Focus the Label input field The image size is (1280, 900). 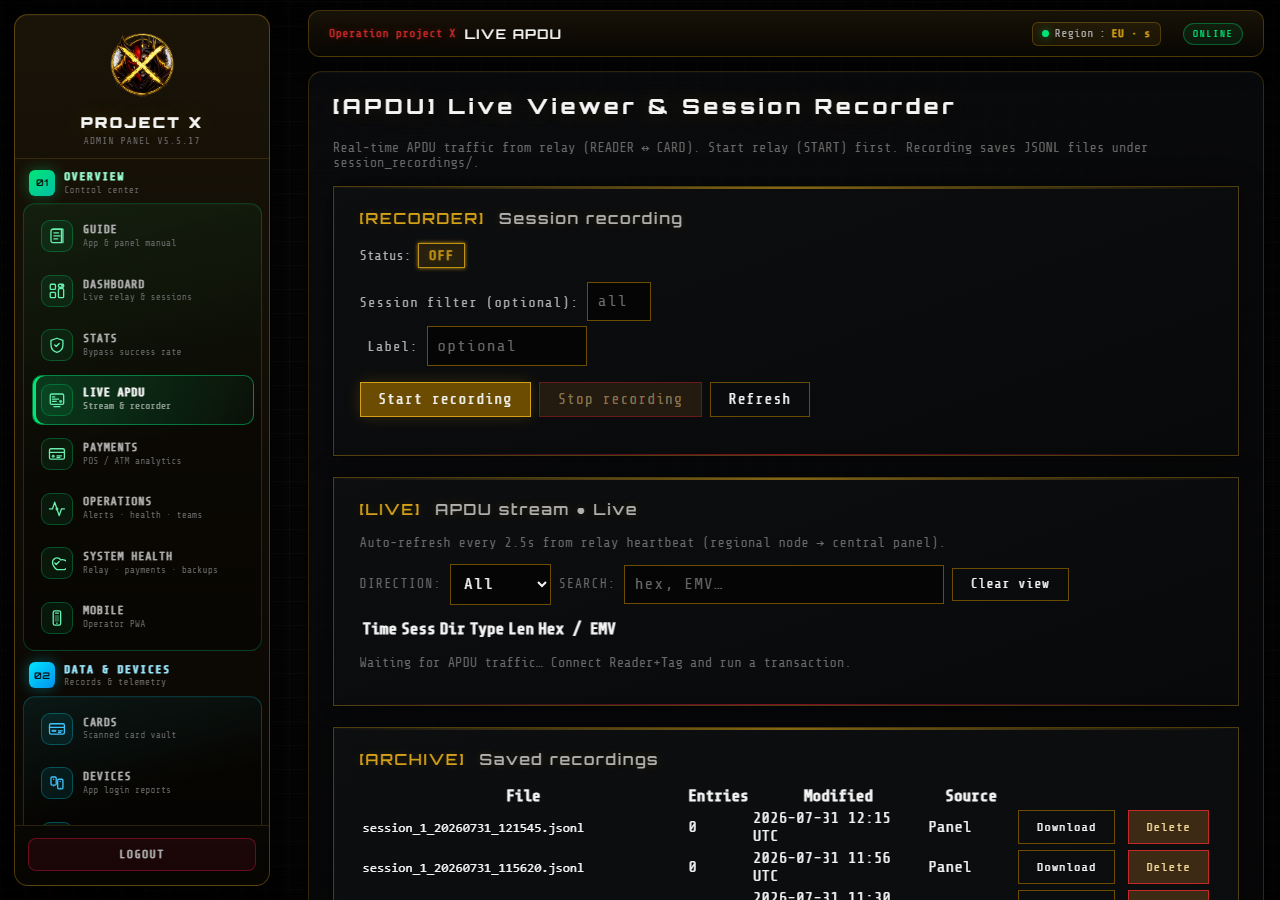click(507, 346)
